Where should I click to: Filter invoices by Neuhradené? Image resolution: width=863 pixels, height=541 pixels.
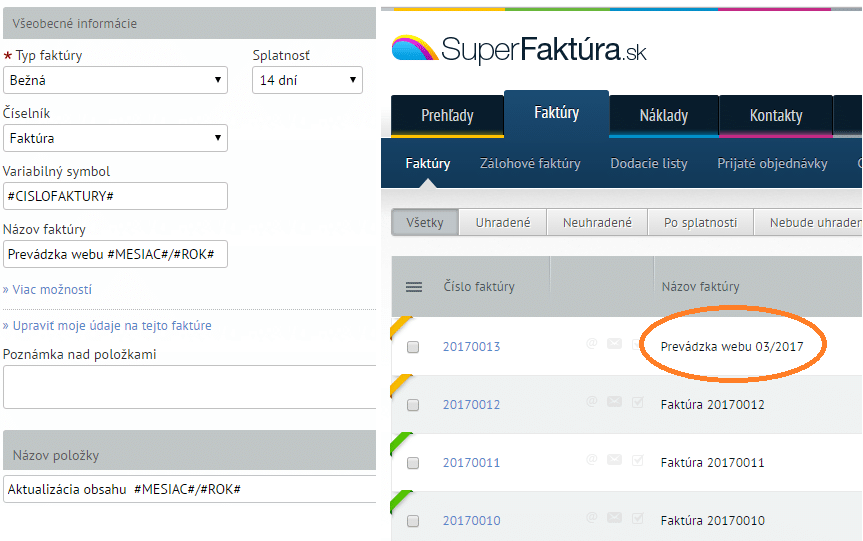597,222
